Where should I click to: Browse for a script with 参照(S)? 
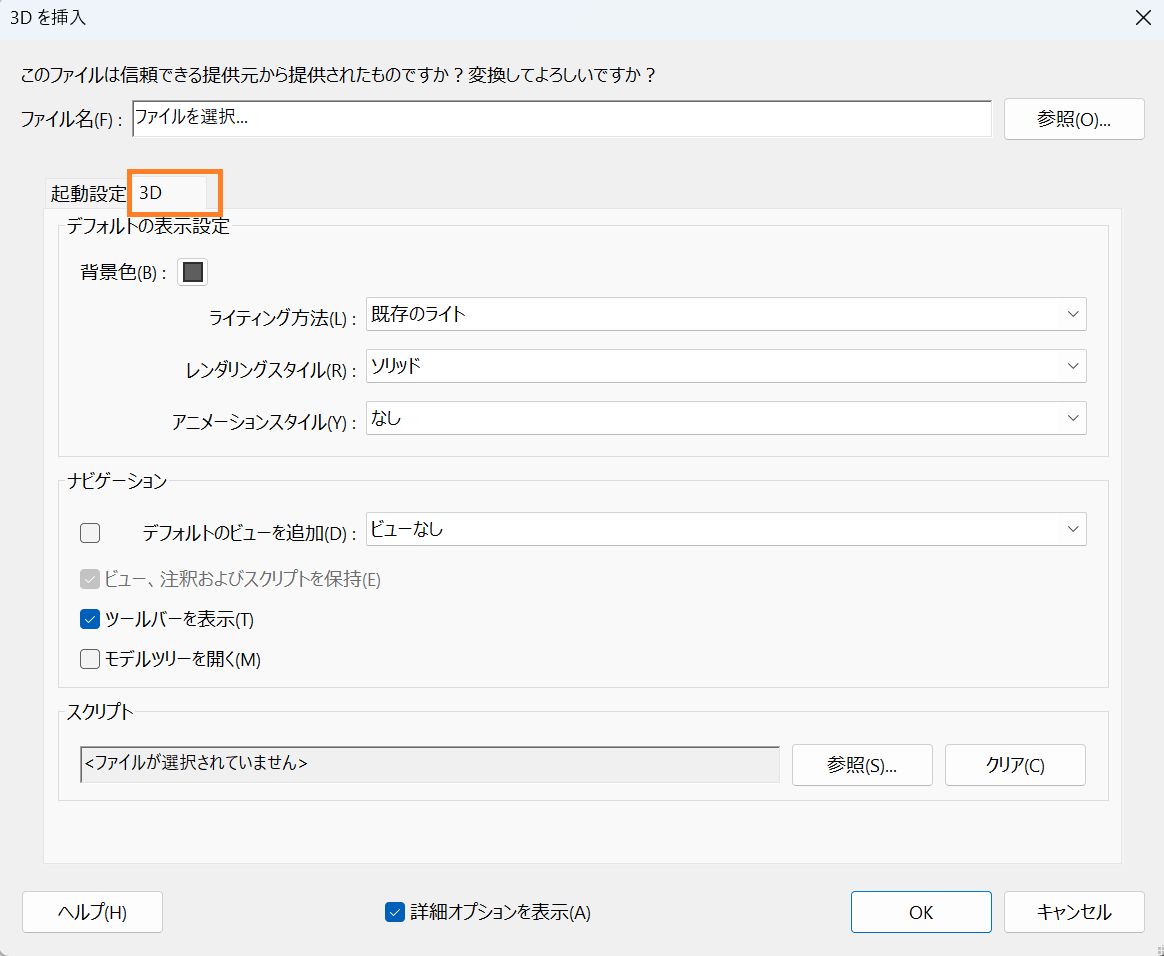click(x=862, y=764)
